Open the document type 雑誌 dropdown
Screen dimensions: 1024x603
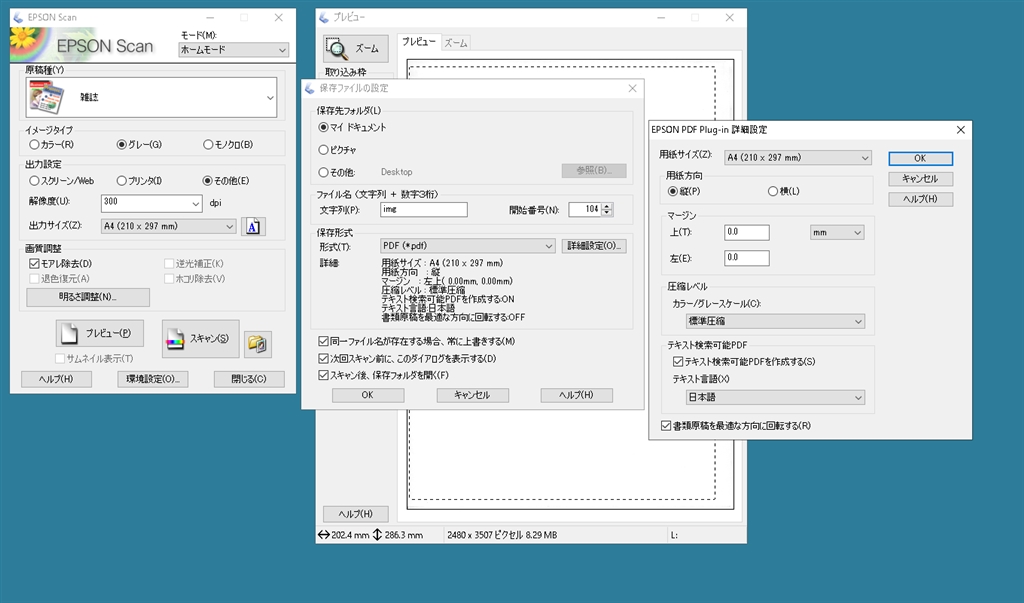point(152,97)
